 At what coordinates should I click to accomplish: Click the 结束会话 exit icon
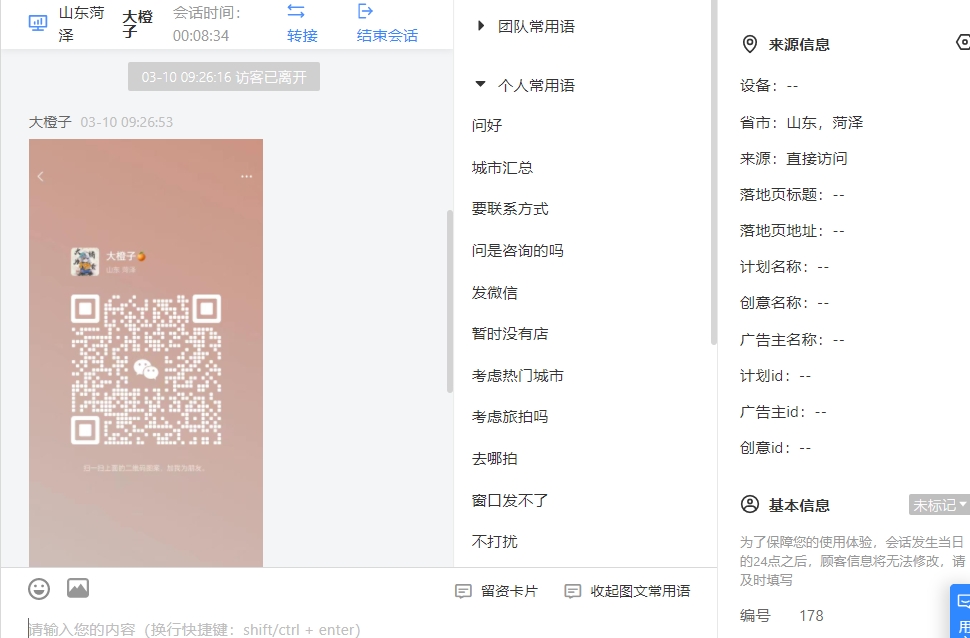(366, 11)
